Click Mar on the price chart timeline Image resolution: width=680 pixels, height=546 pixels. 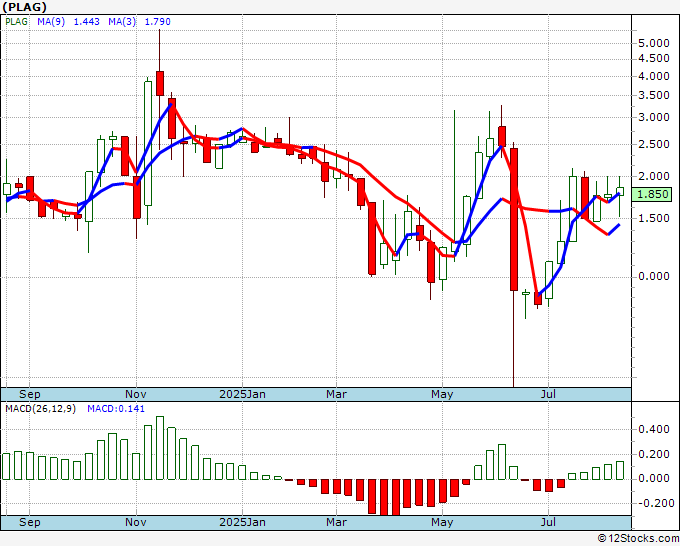click(337, 394)
